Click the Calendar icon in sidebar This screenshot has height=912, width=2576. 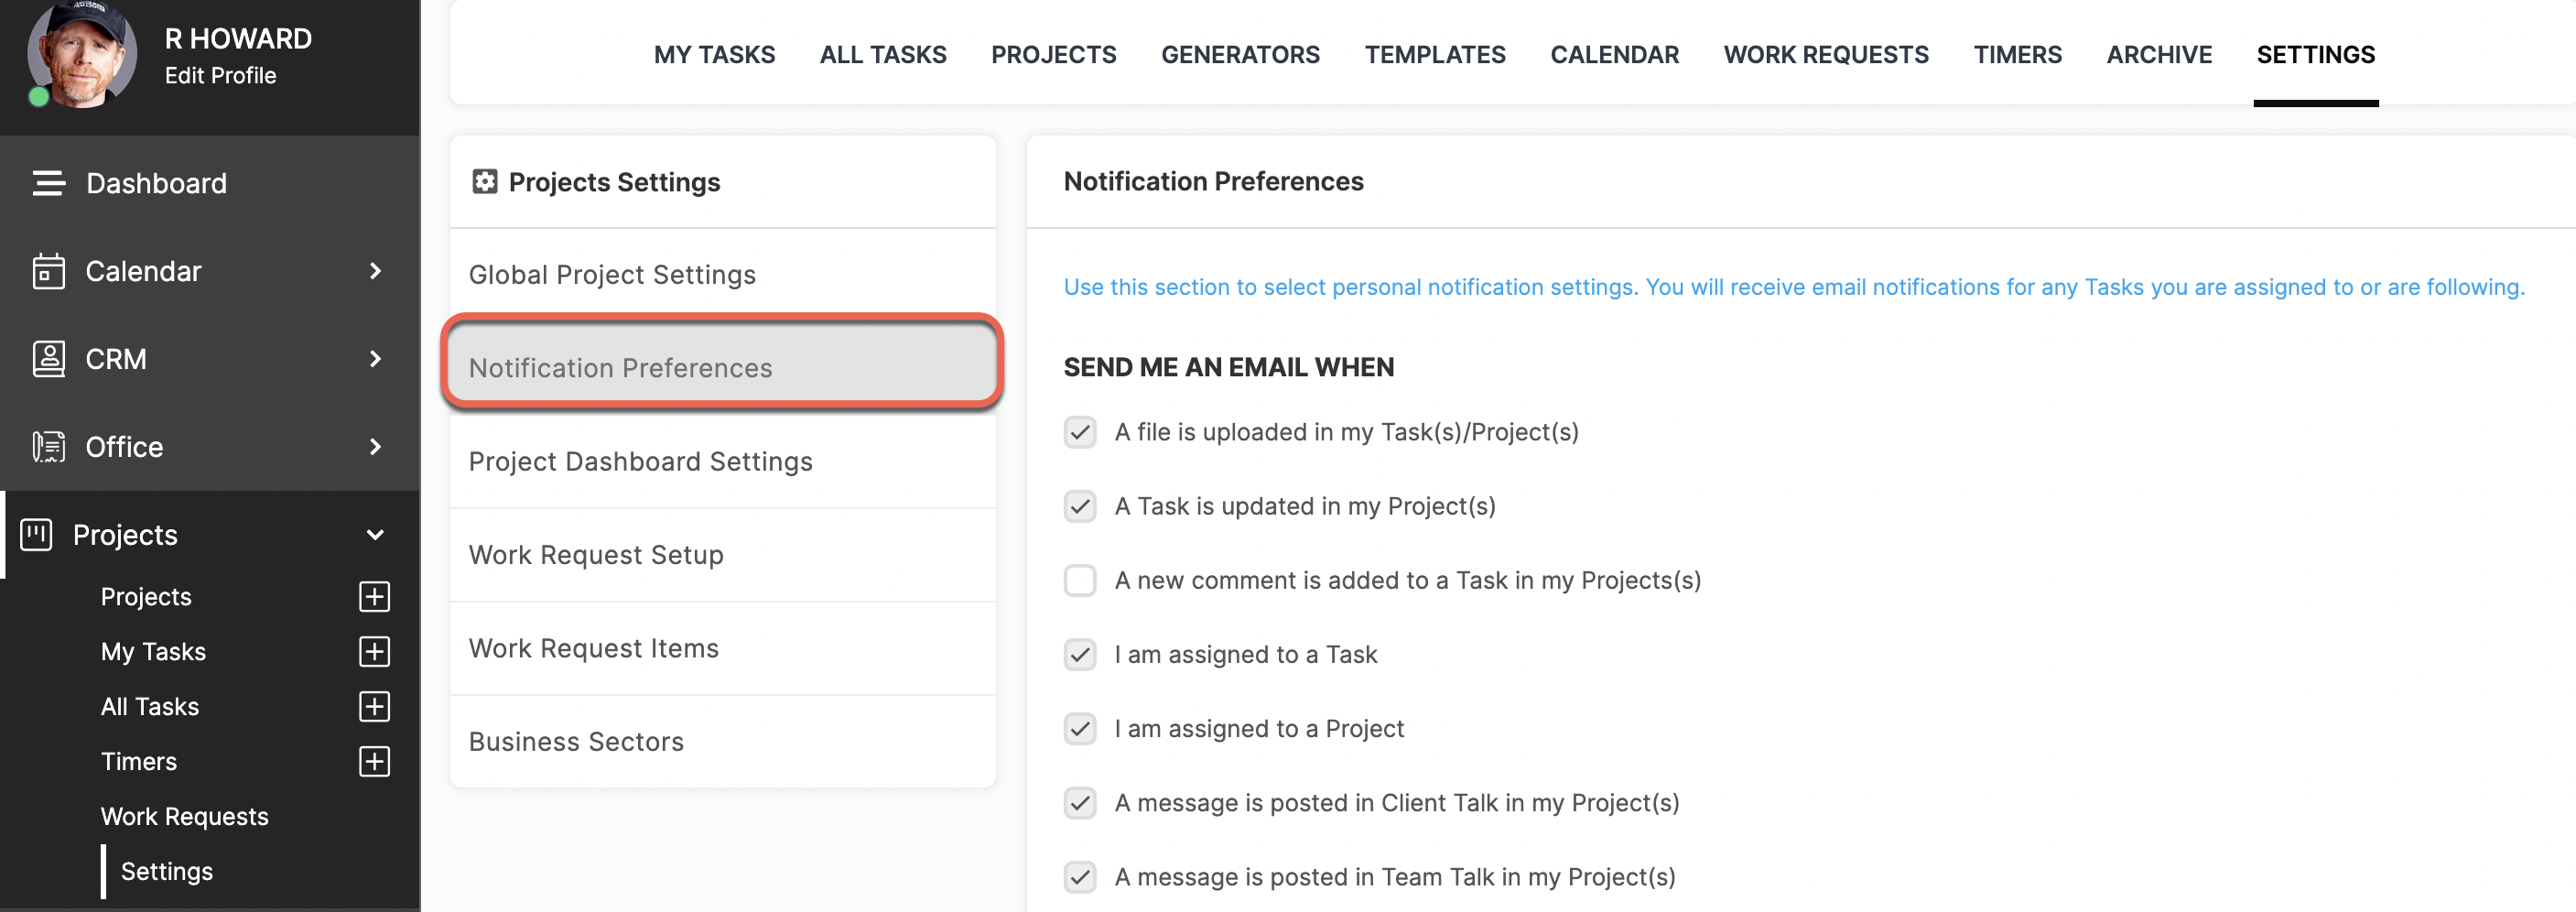pyautogui.click(x=48, y=271)
